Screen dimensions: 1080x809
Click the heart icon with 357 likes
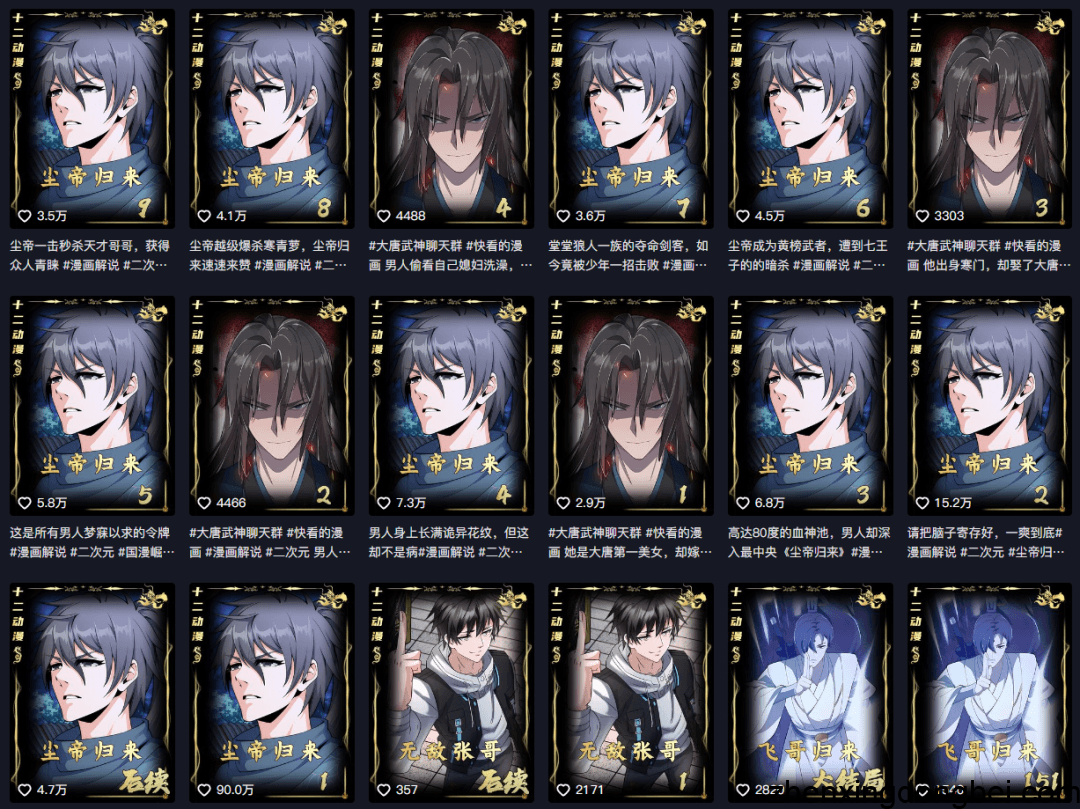(384, 790)
